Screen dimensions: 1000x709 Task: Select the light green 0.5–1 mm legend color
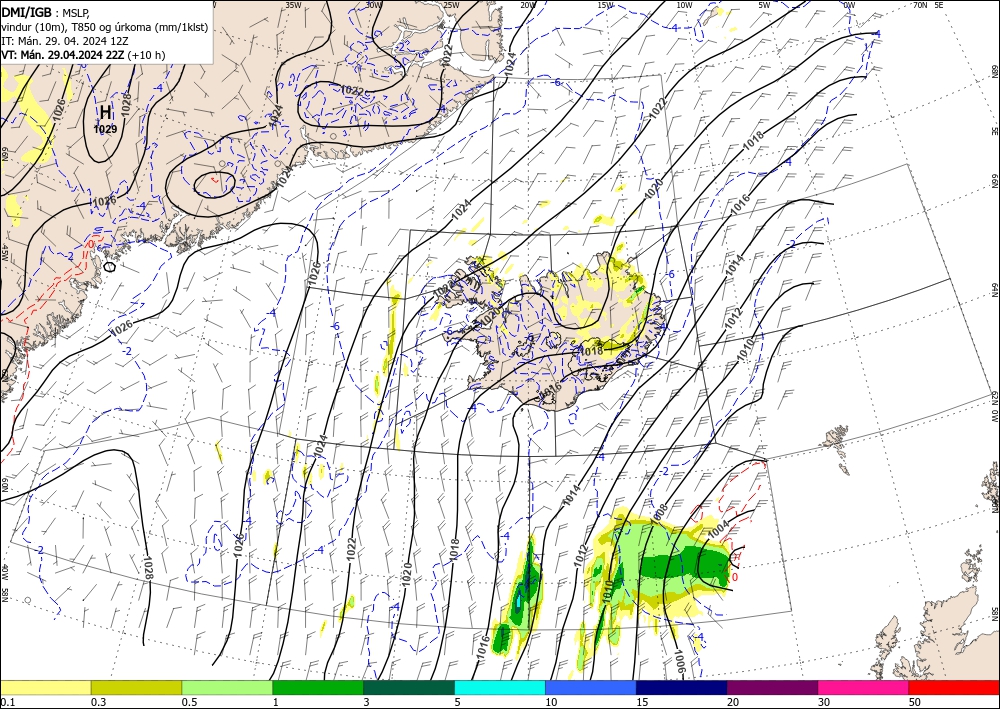point(227,687)
